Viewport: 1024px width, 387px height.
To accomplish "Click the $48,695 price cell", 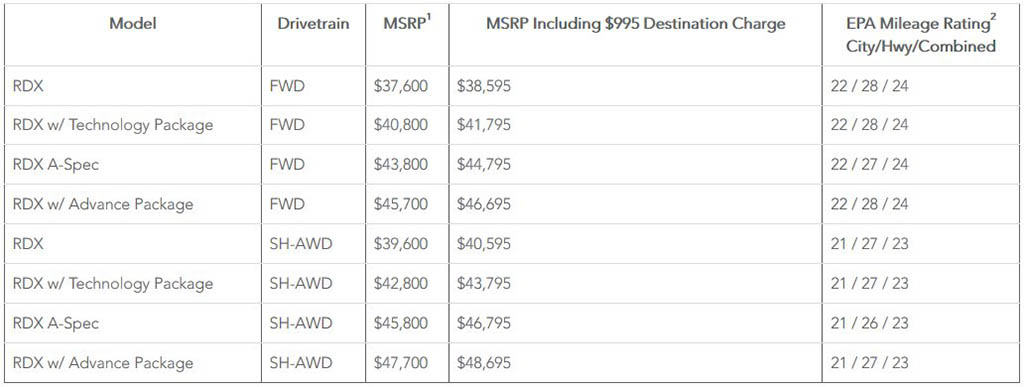I will coord(484,363).
